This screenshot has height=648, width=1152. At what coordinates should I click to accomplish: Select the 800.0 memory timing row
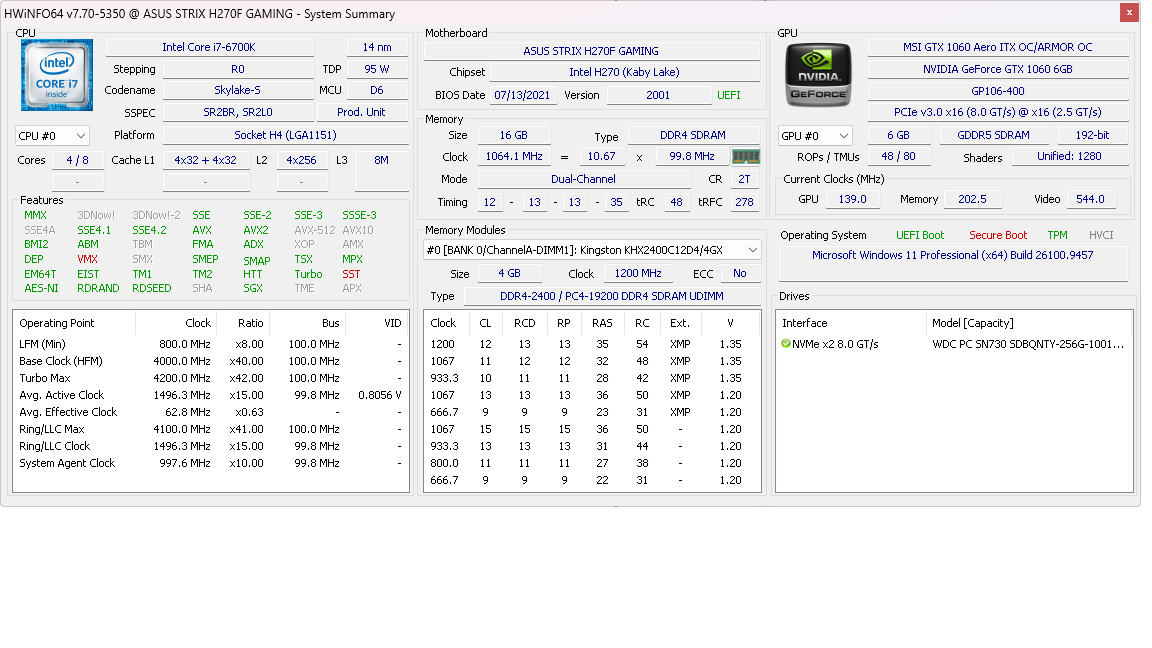click(x=592, y=464)
